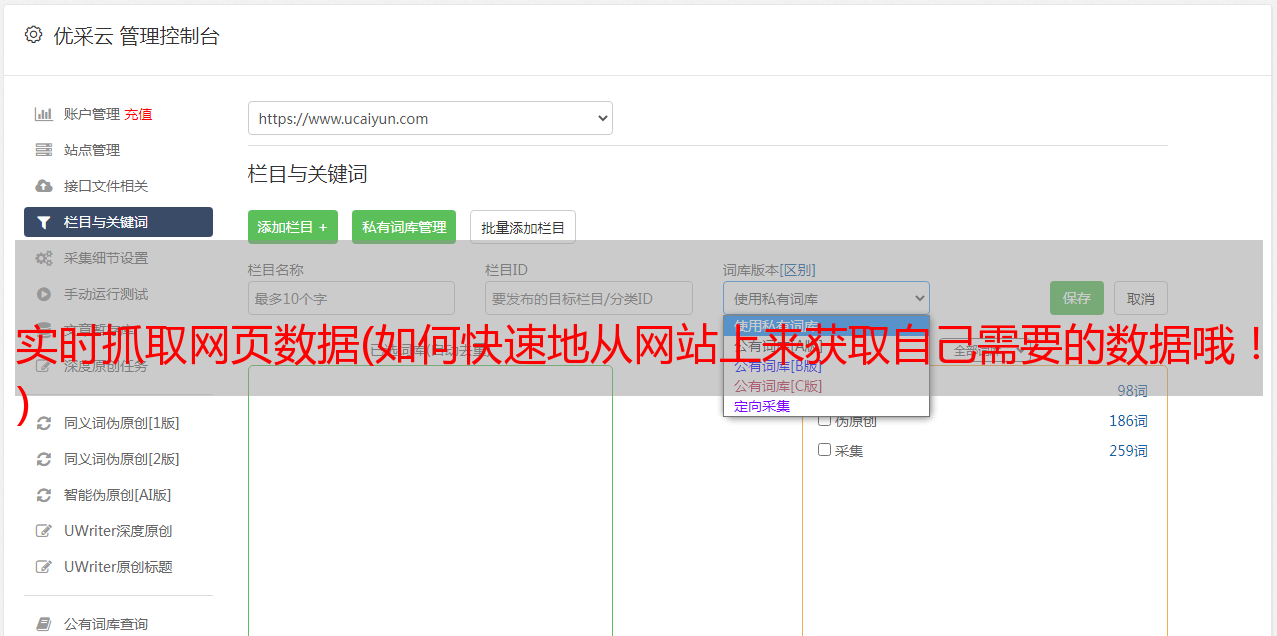Click the book icon beside 公有词库查询

pos(44,624)
